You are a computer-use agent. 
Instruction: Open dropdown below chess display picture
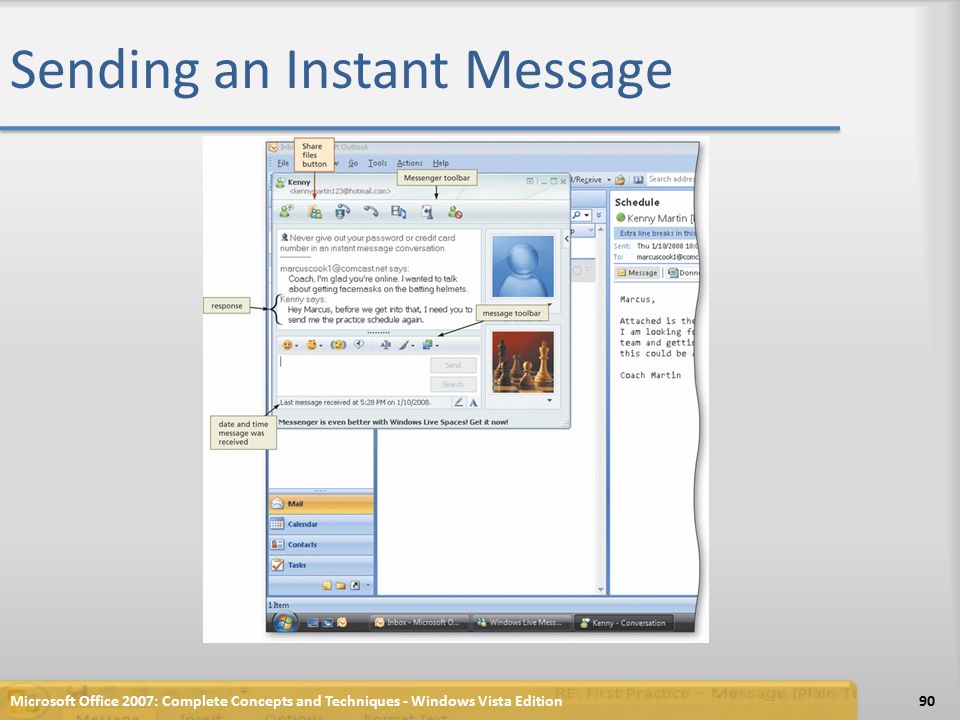pos(549,400)
